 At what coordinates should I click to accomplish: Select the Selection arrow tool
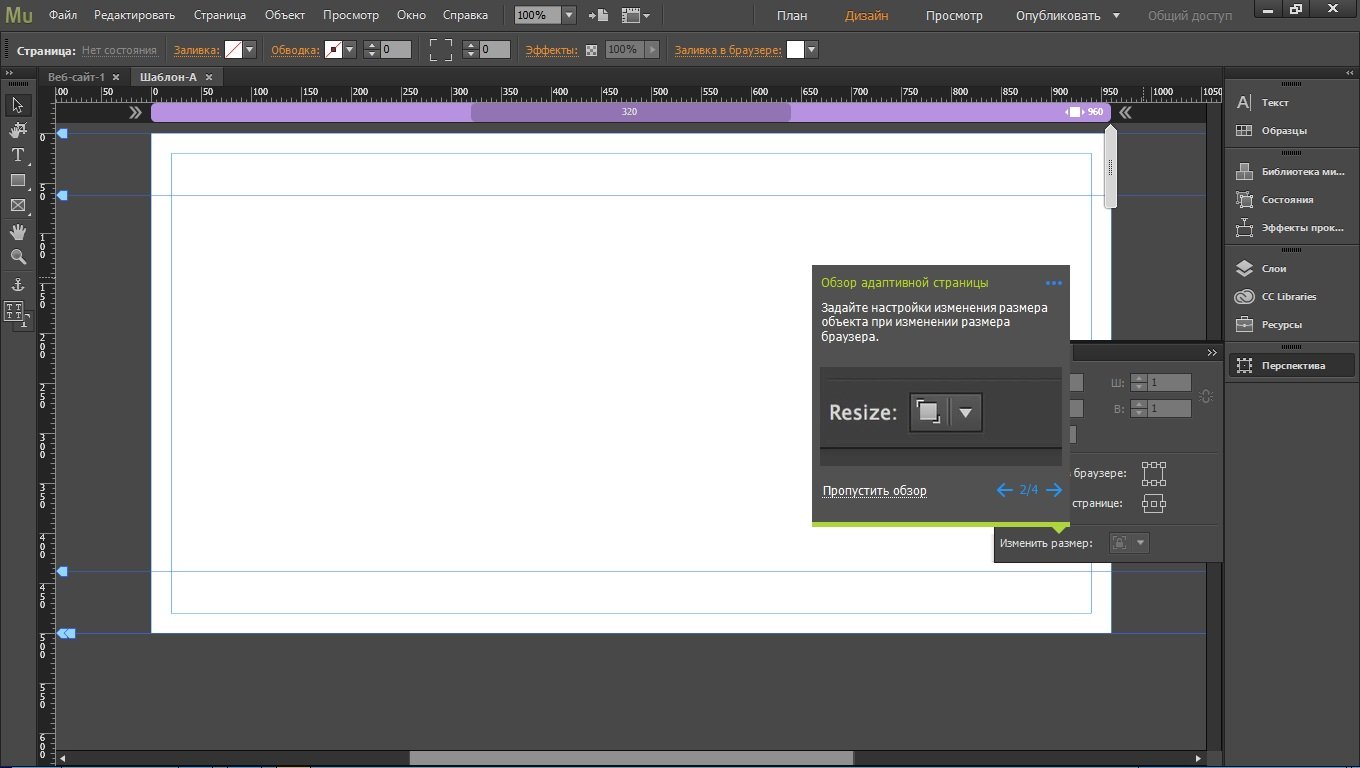point(18,105)
